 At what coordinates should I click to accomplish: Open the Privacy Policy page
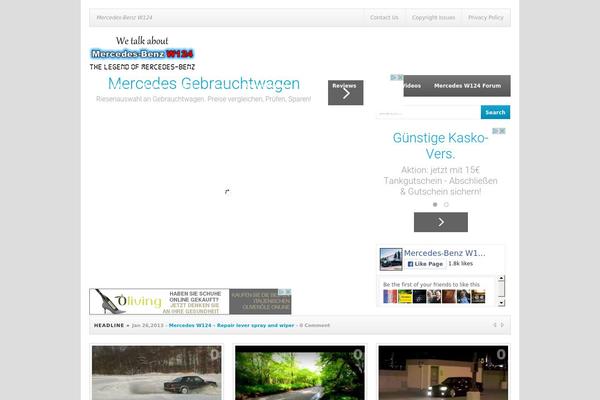(486, 18)
